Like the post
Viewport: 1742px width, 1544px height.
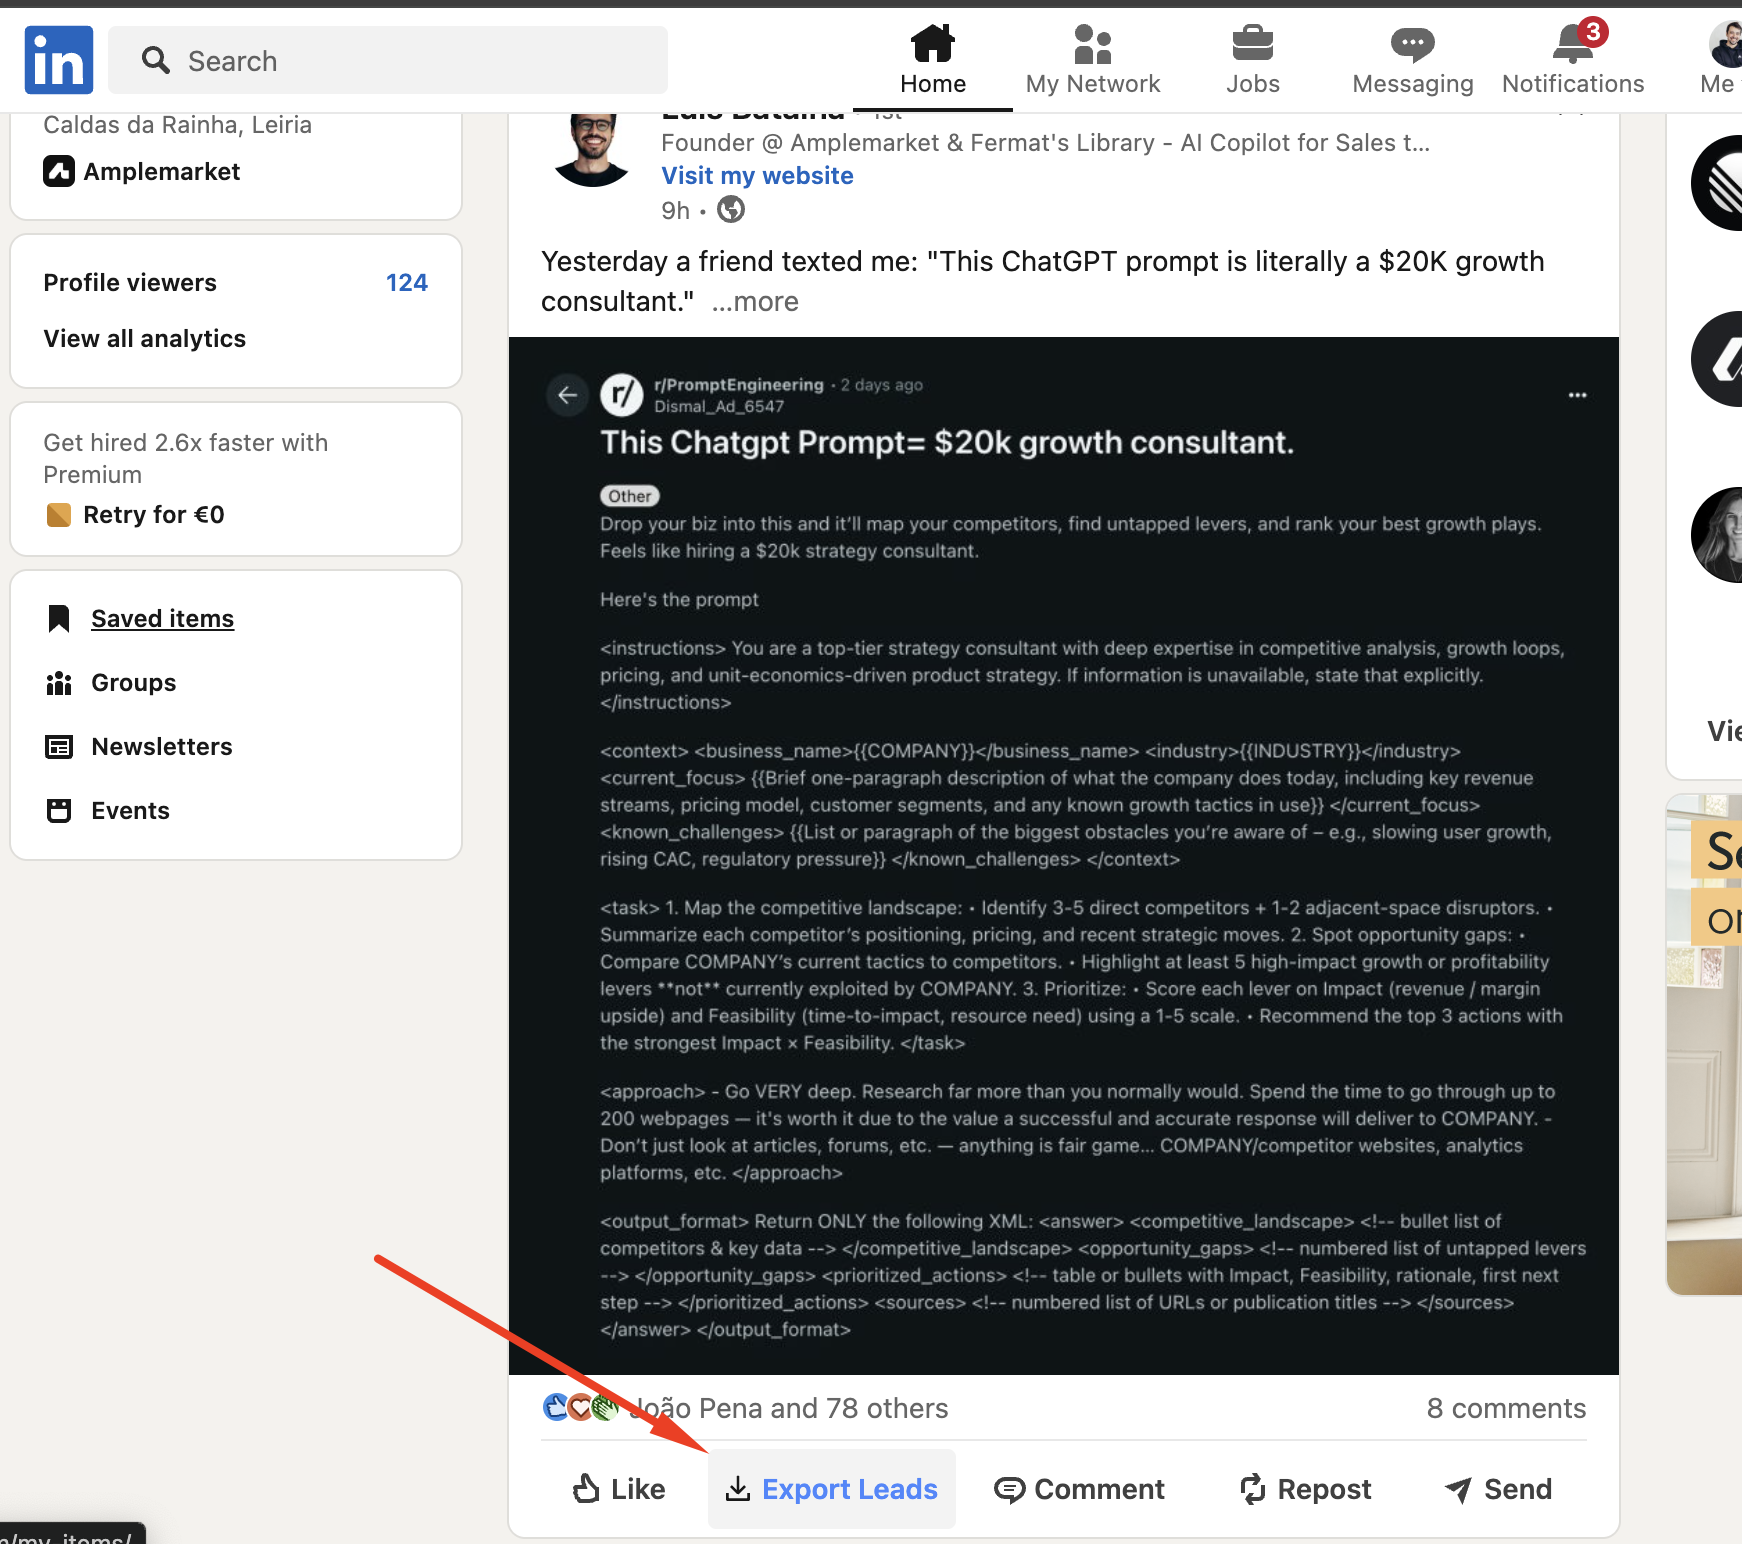(619, 1489)
